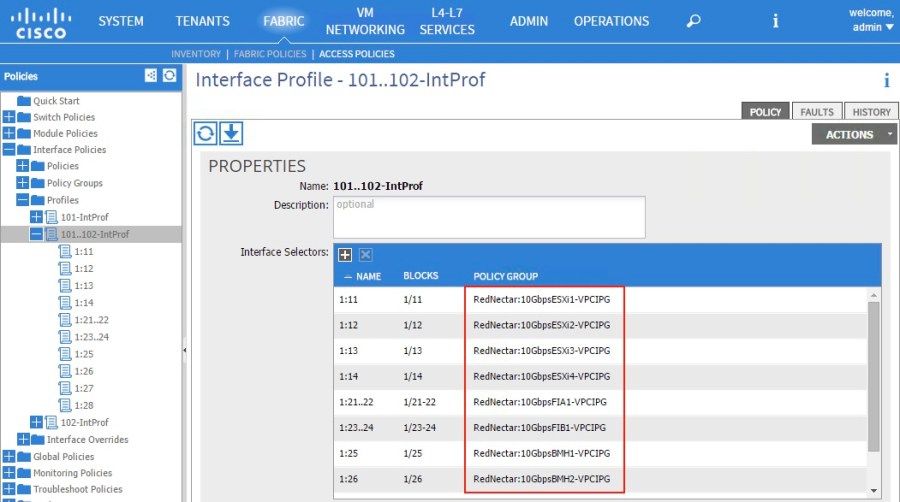Expand the 102-IntProf profile node
Image resolution: width=900 pixels, height=502 pixels.
coord(37,422)
